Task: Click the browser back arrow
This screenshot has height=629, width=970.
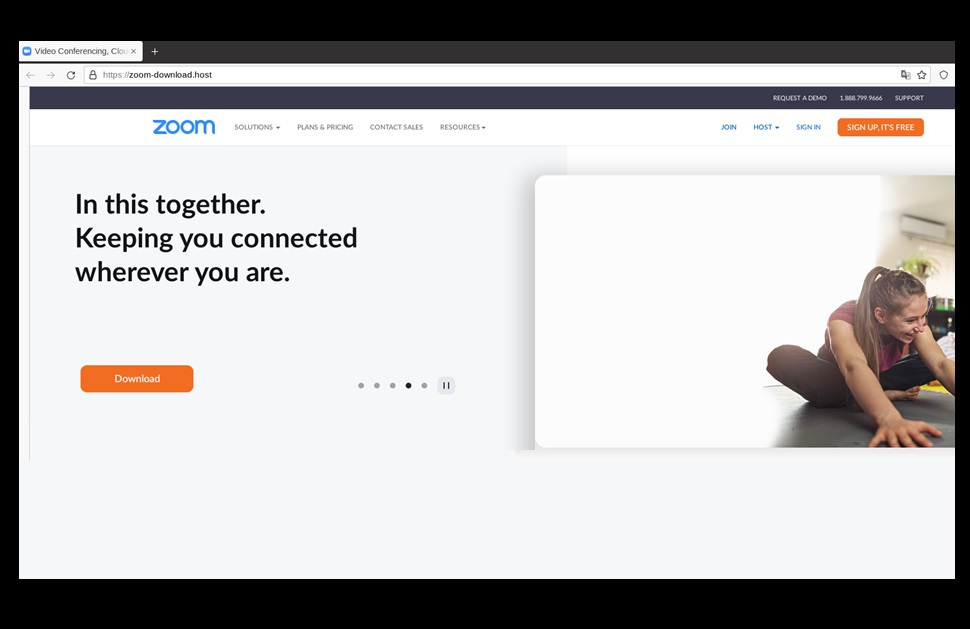Action: coord(30,75)
